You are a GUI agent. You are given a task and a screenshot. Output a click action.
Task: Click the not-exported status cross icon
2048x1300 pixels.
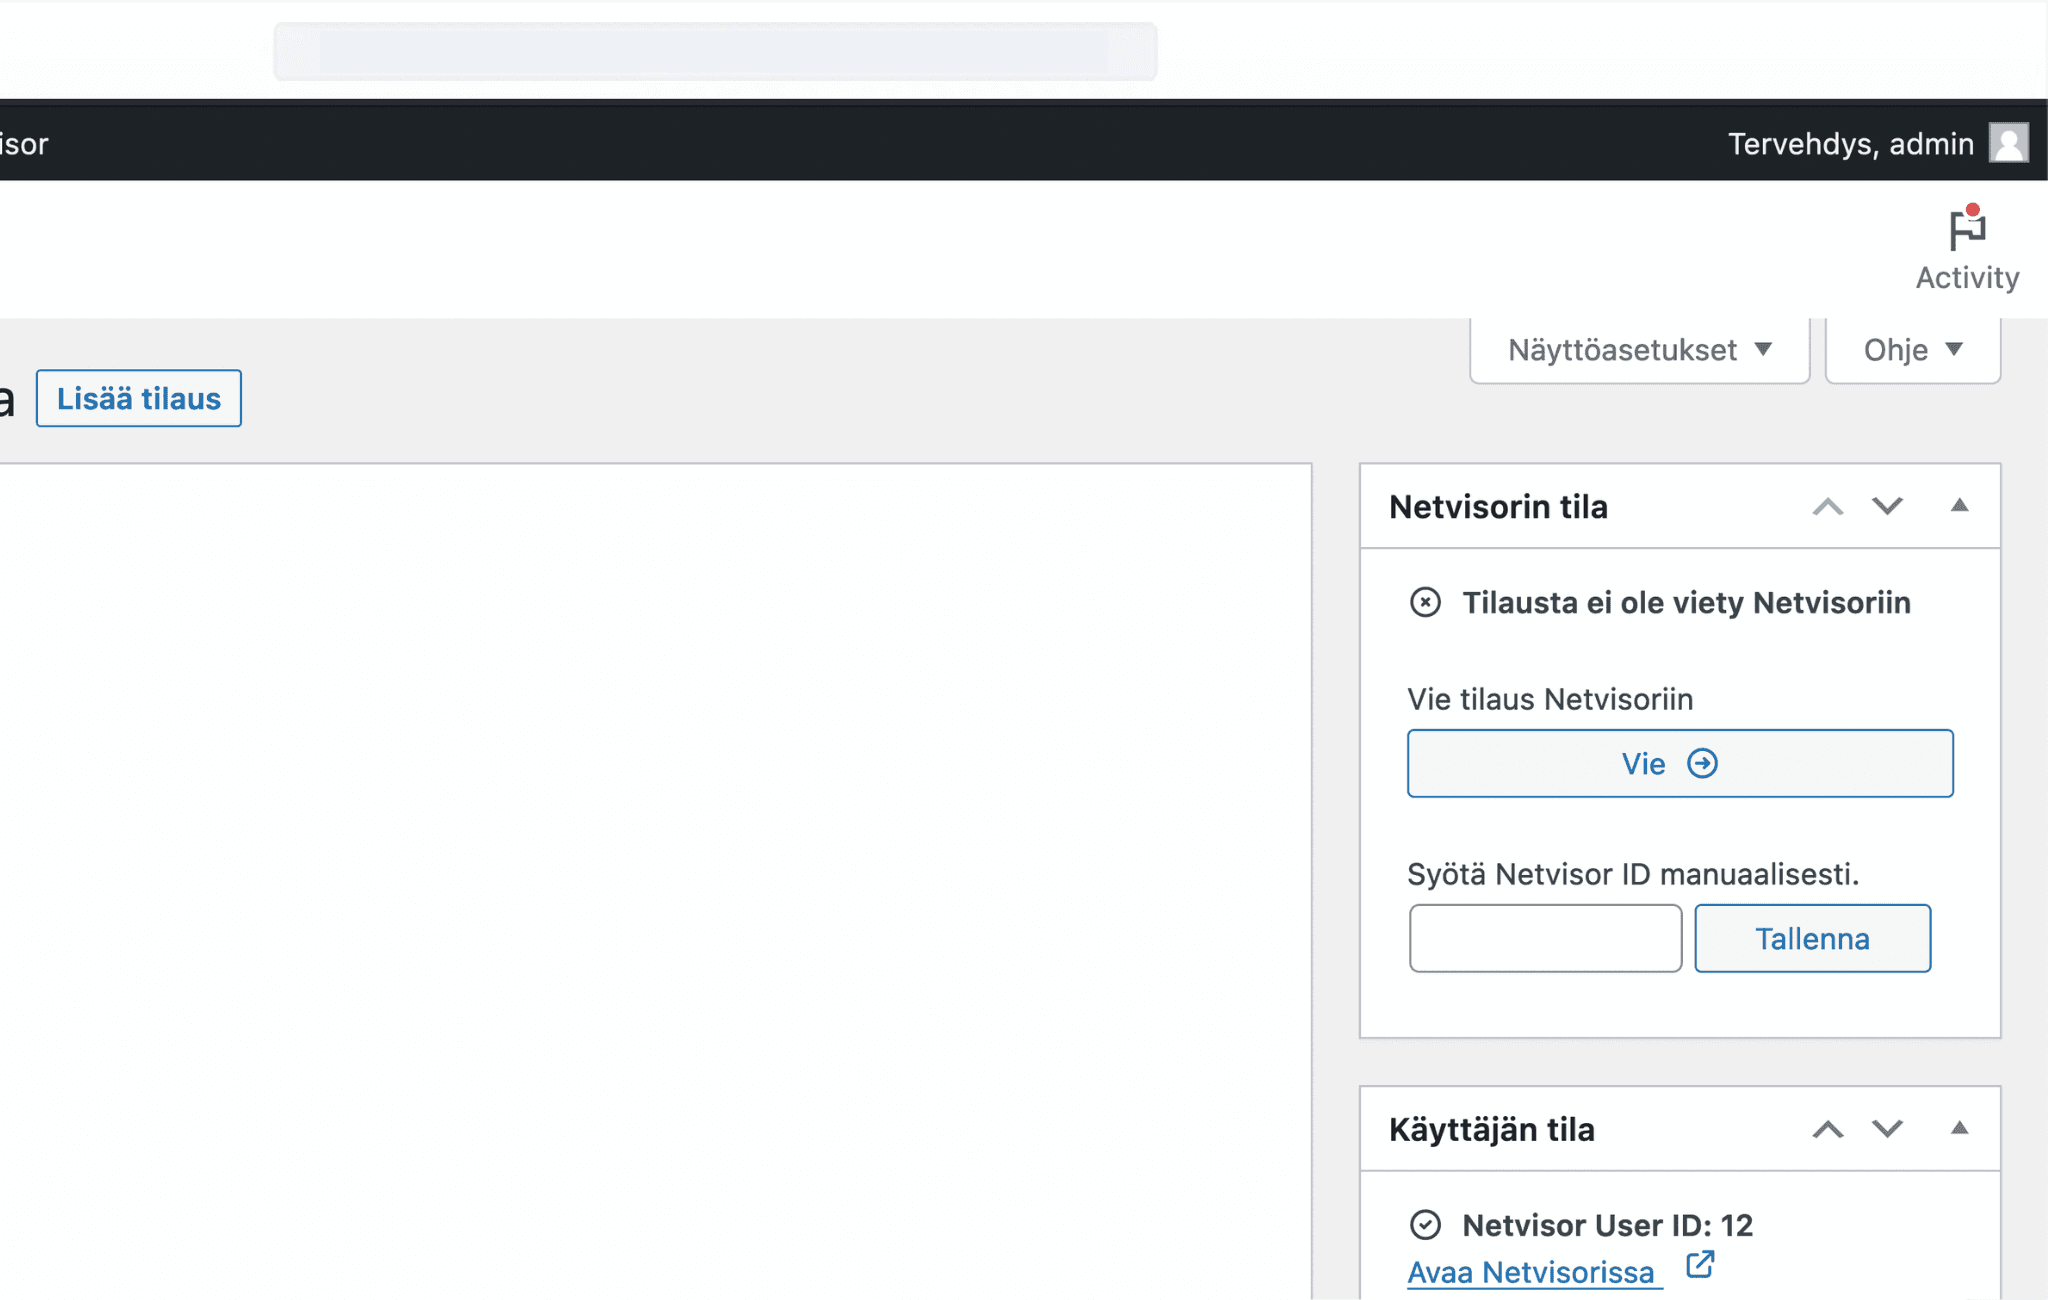(x=1425, y=602)
